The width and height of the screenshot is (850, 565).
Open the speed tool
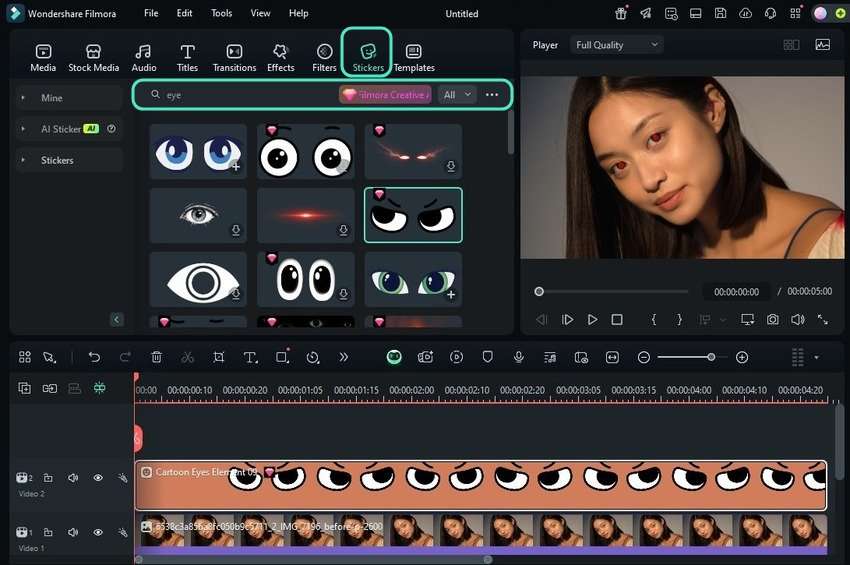(313, 357)
